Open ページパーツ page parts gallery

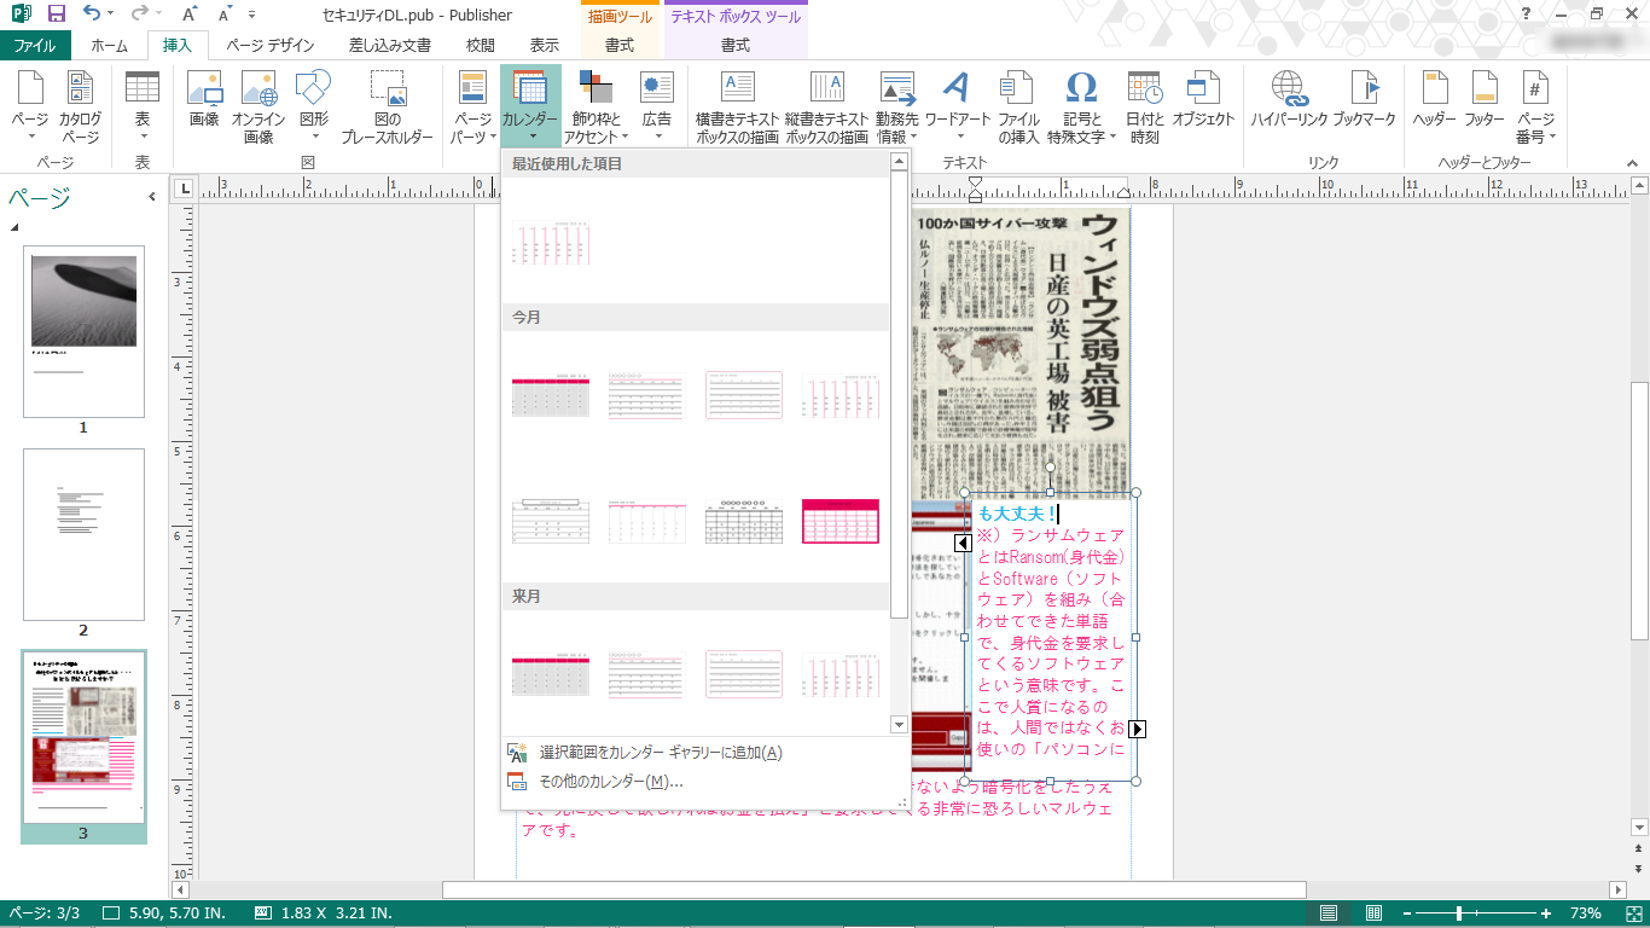click(x=472, y=107)
